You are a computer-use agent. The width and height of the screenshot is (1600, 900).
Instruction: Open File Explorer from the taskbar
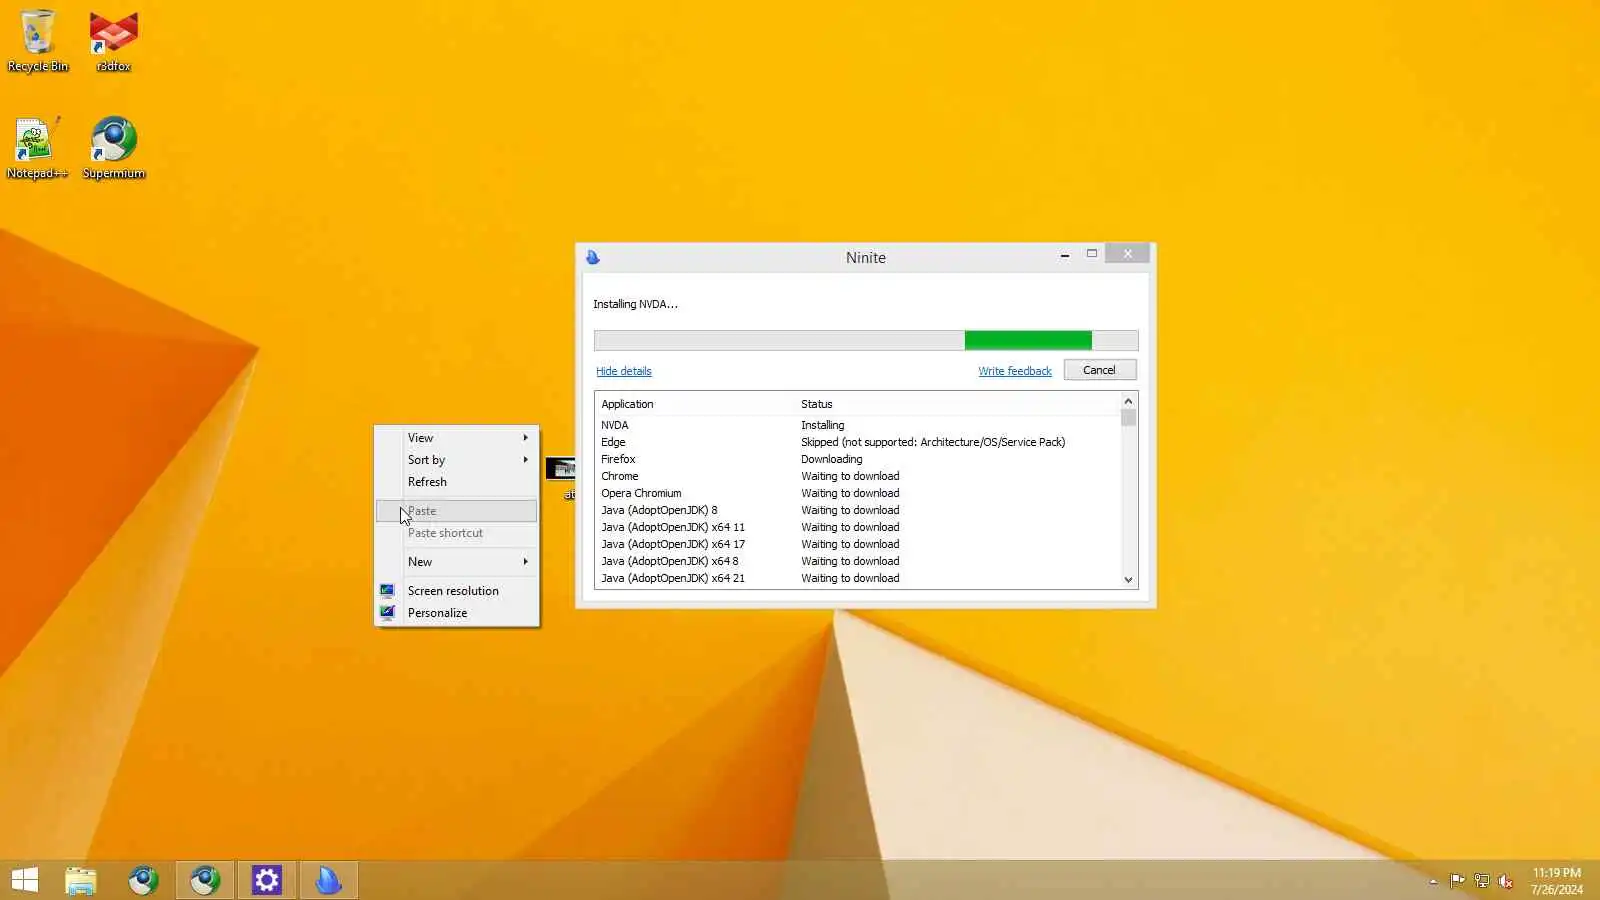[81, 880]
